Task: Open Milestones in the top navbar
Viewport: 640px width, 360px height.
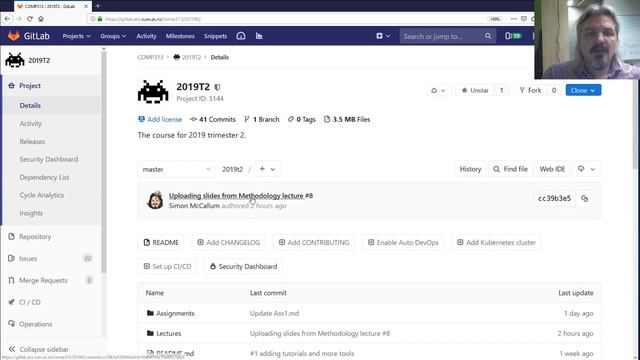Action: 180,36
